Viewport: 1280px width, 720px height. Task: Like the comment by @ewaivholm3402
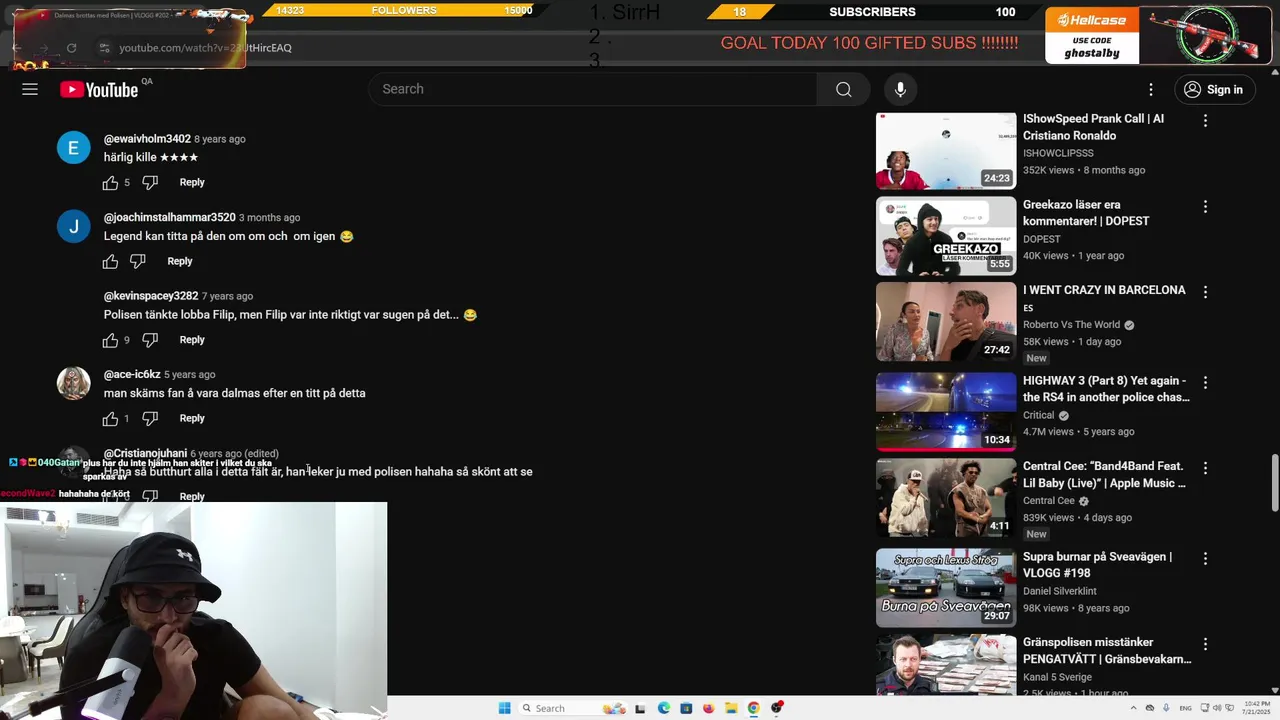click(x=110, y=183)
